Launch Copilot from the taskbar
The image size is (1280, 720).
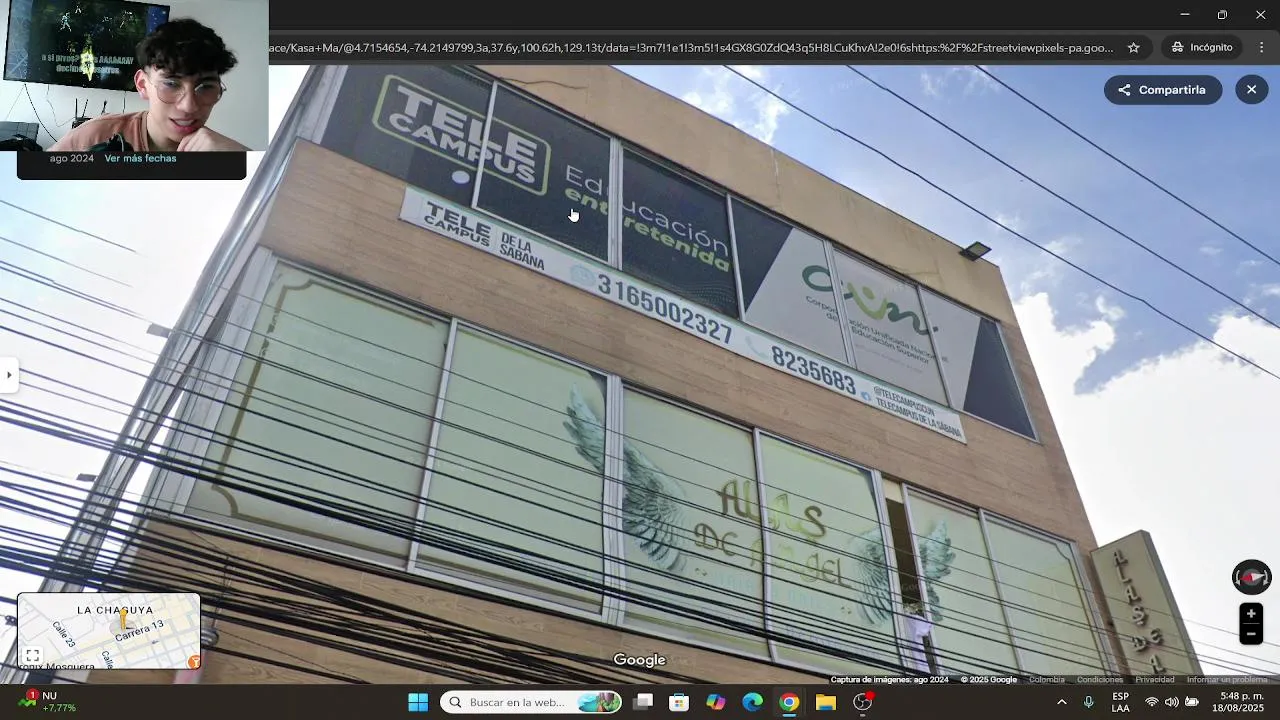[x=716, y=702]
